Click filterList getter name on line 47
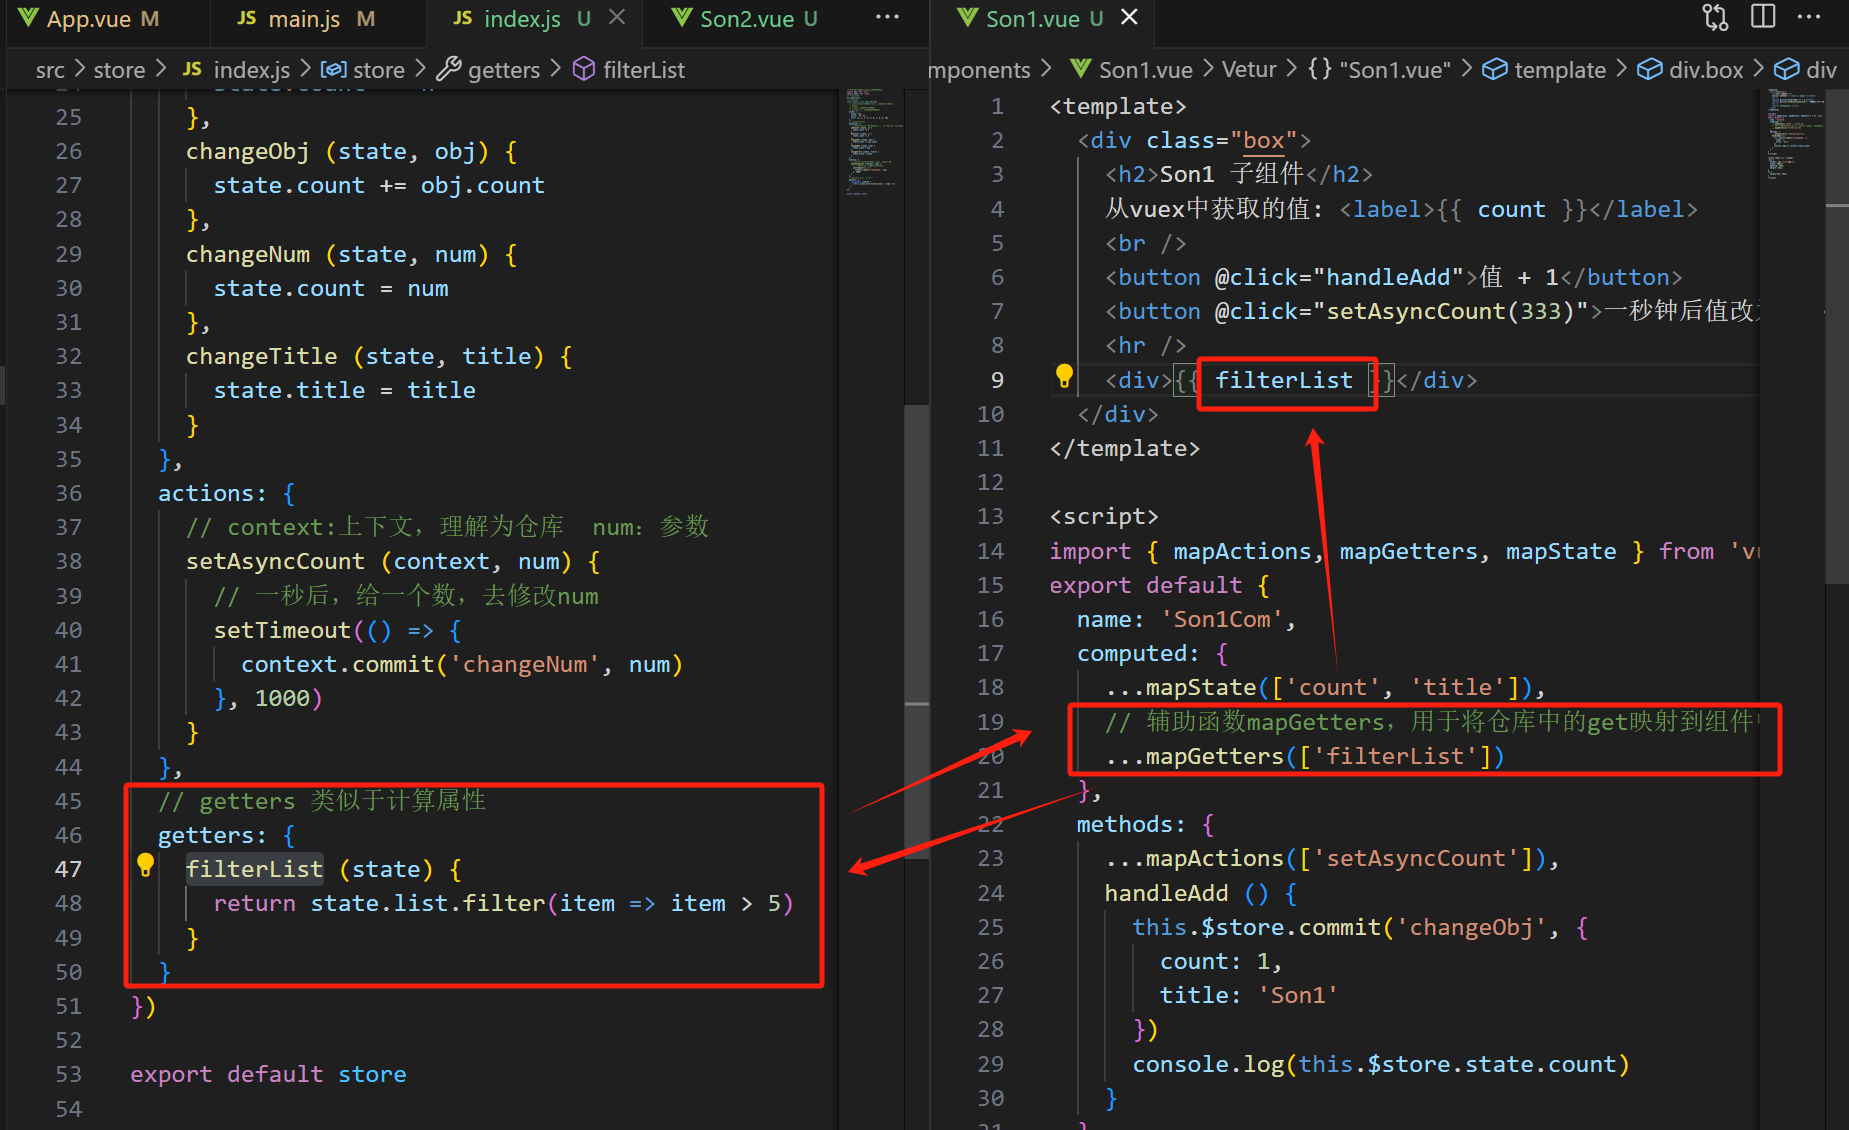This screenshot has width=1849, height=1130. click(254, 869)
